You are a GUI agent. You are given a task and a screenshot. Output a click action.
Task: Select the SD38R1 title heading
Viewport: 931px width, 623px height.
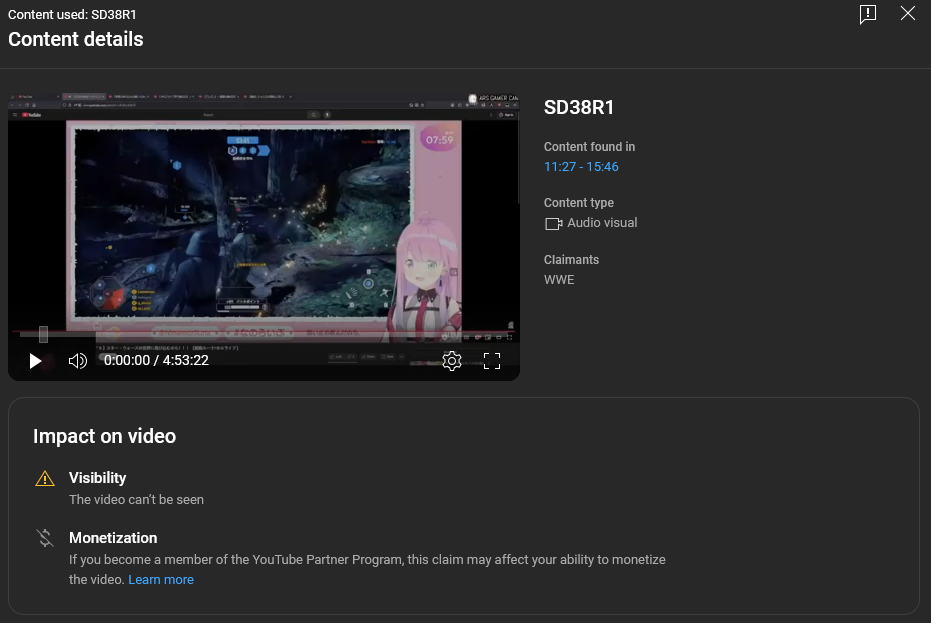tap(579, 108)
